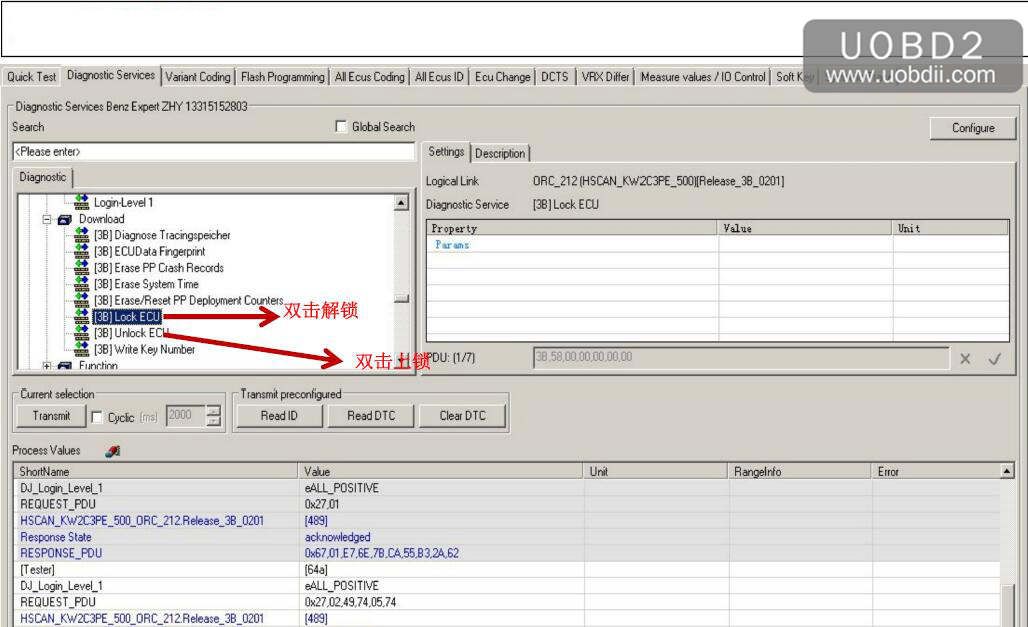Select [3B] ECUData Fingerprint item
Screen dimensions: 1028x627
pyautogui.click(x=149, y=251)
